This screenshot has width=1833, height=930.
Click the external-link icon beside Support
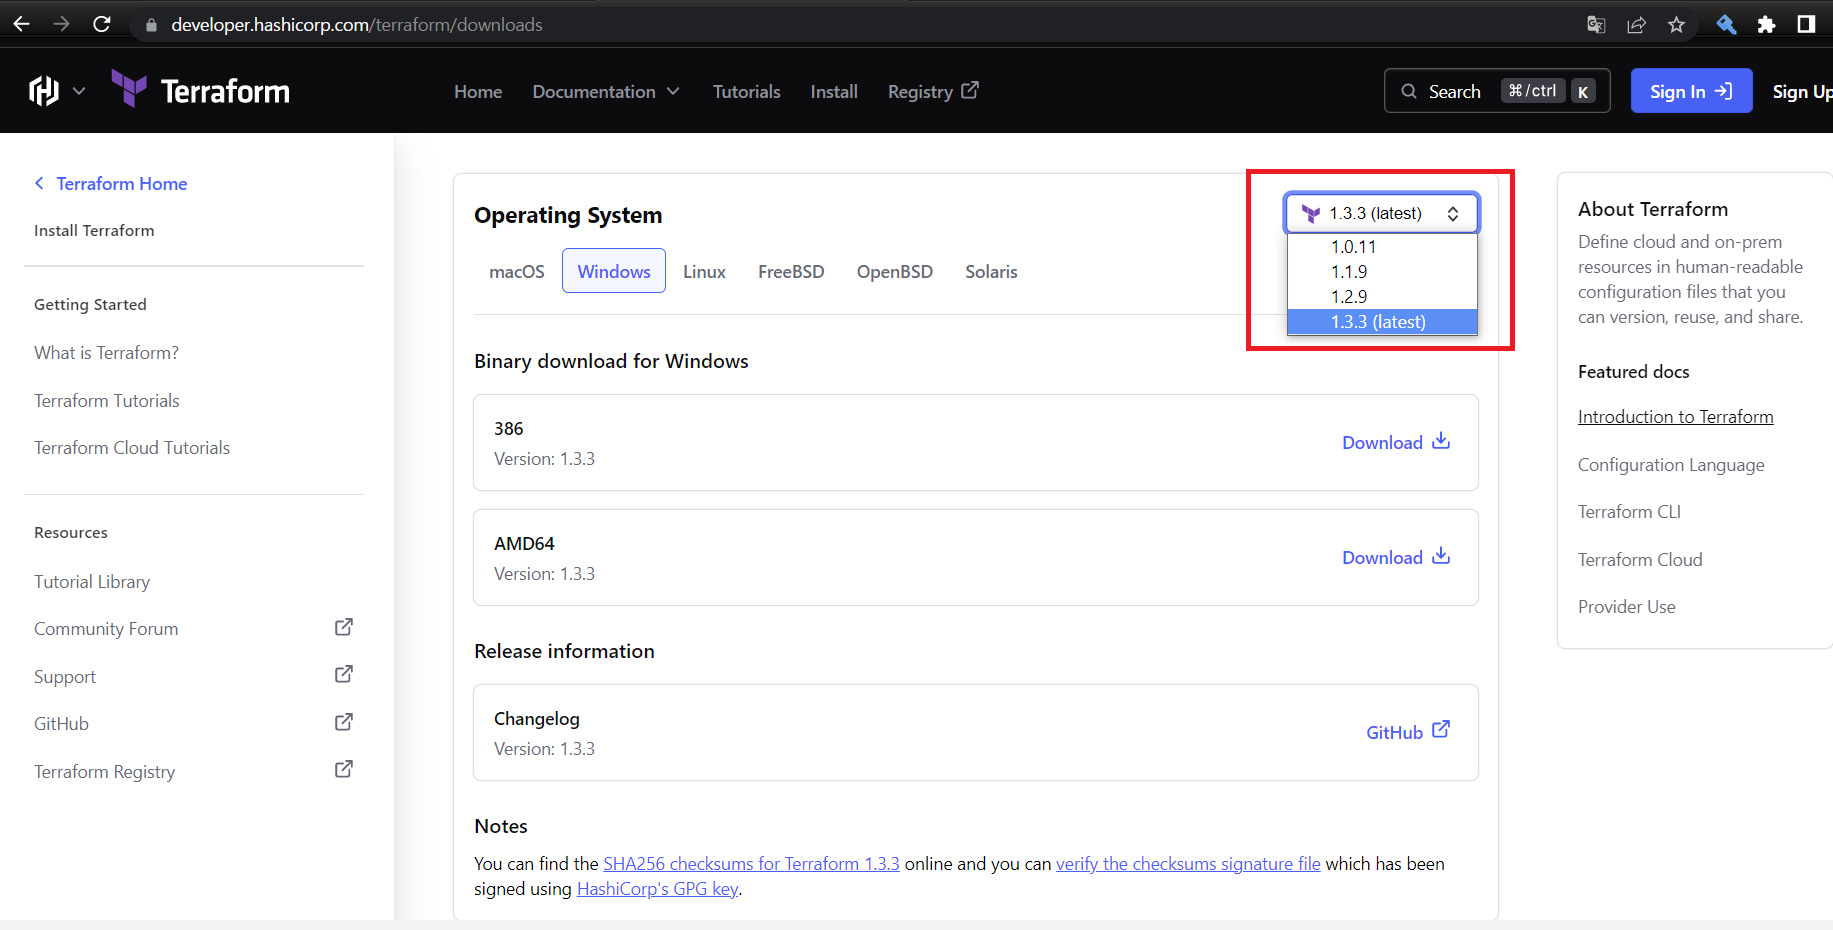(x=343, y=674)
